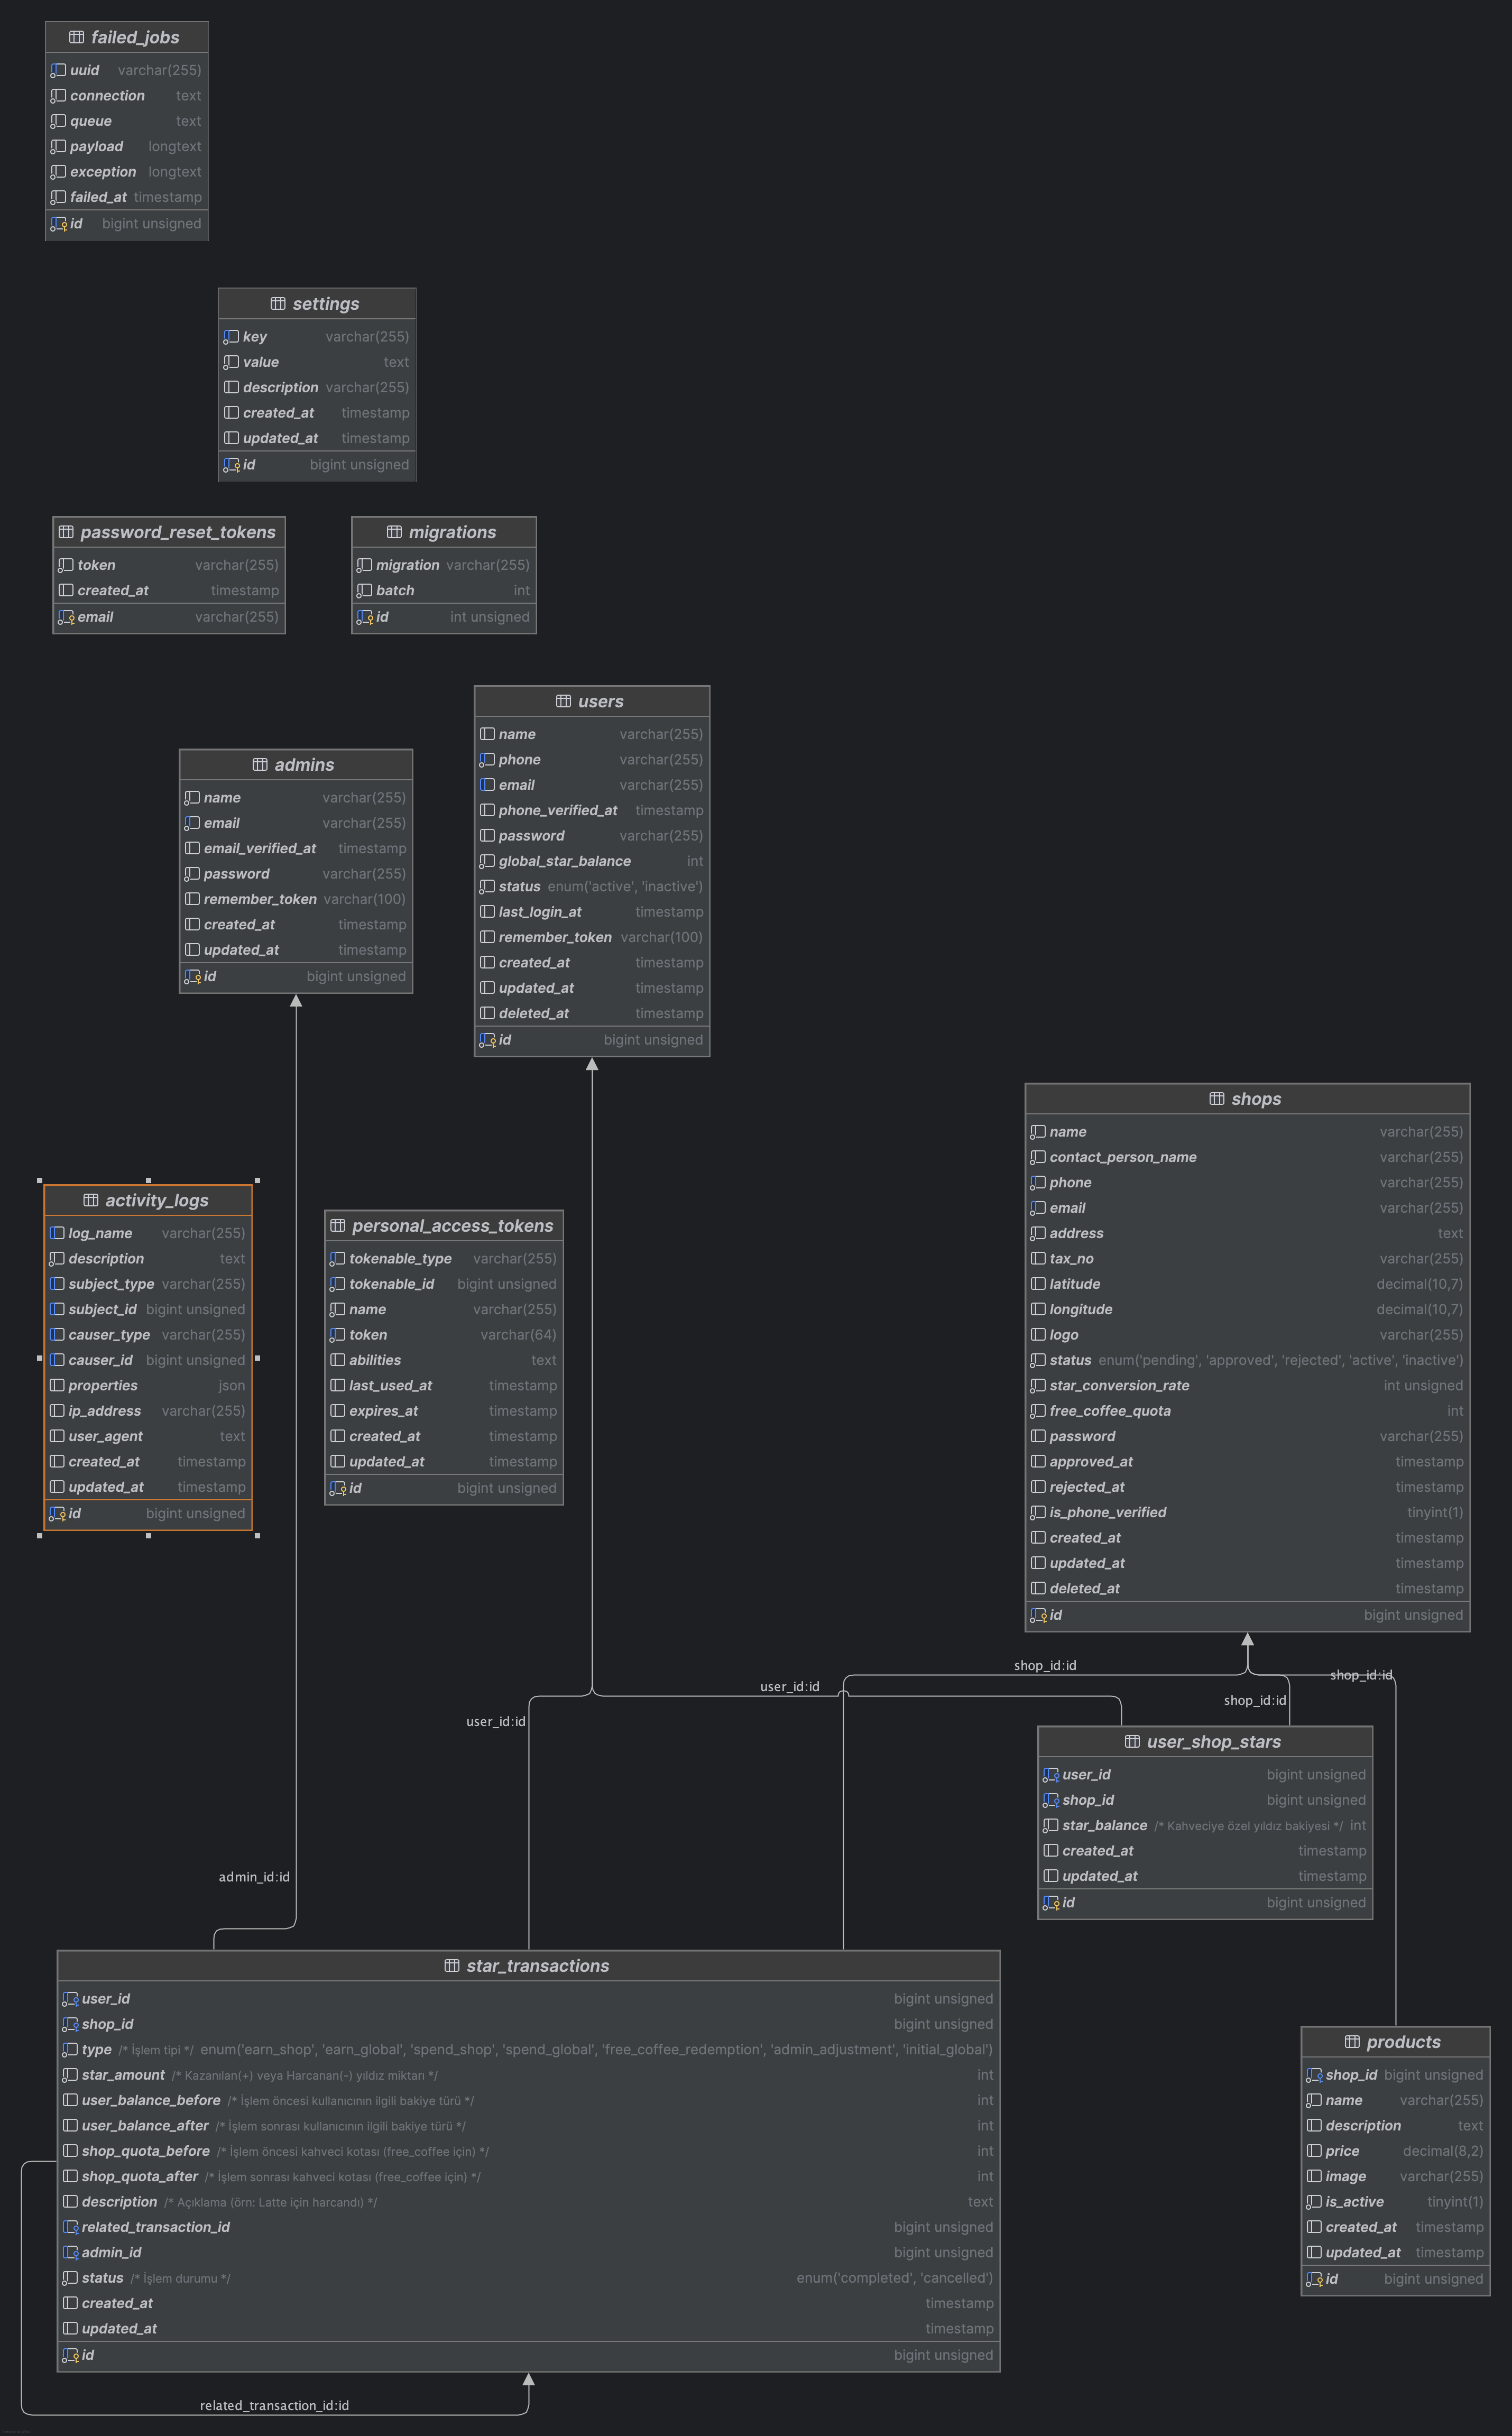1512x2436 pixels.
Task: Click the table icon beside failed_jobs title
Action: click(x=76, y=37)
